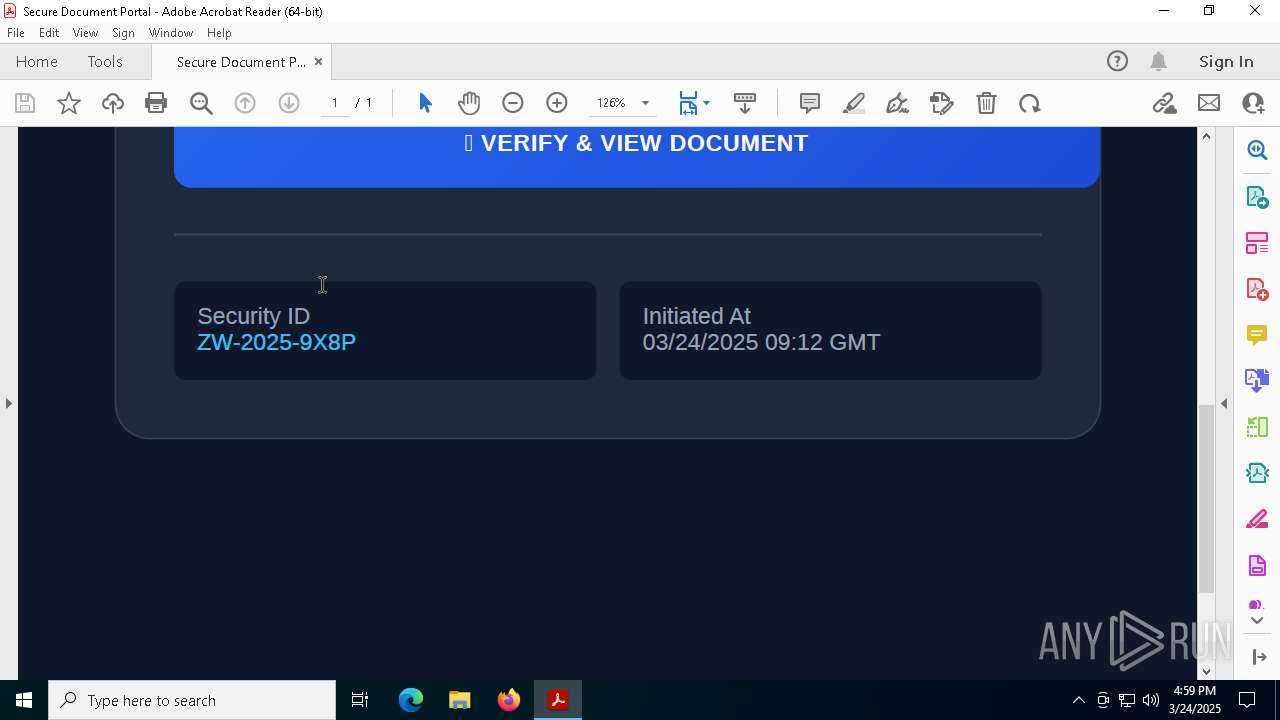Click the scrolling mode keyboard icon
The height and width of the screenshot is (720, 1280).
click(745, 103)
